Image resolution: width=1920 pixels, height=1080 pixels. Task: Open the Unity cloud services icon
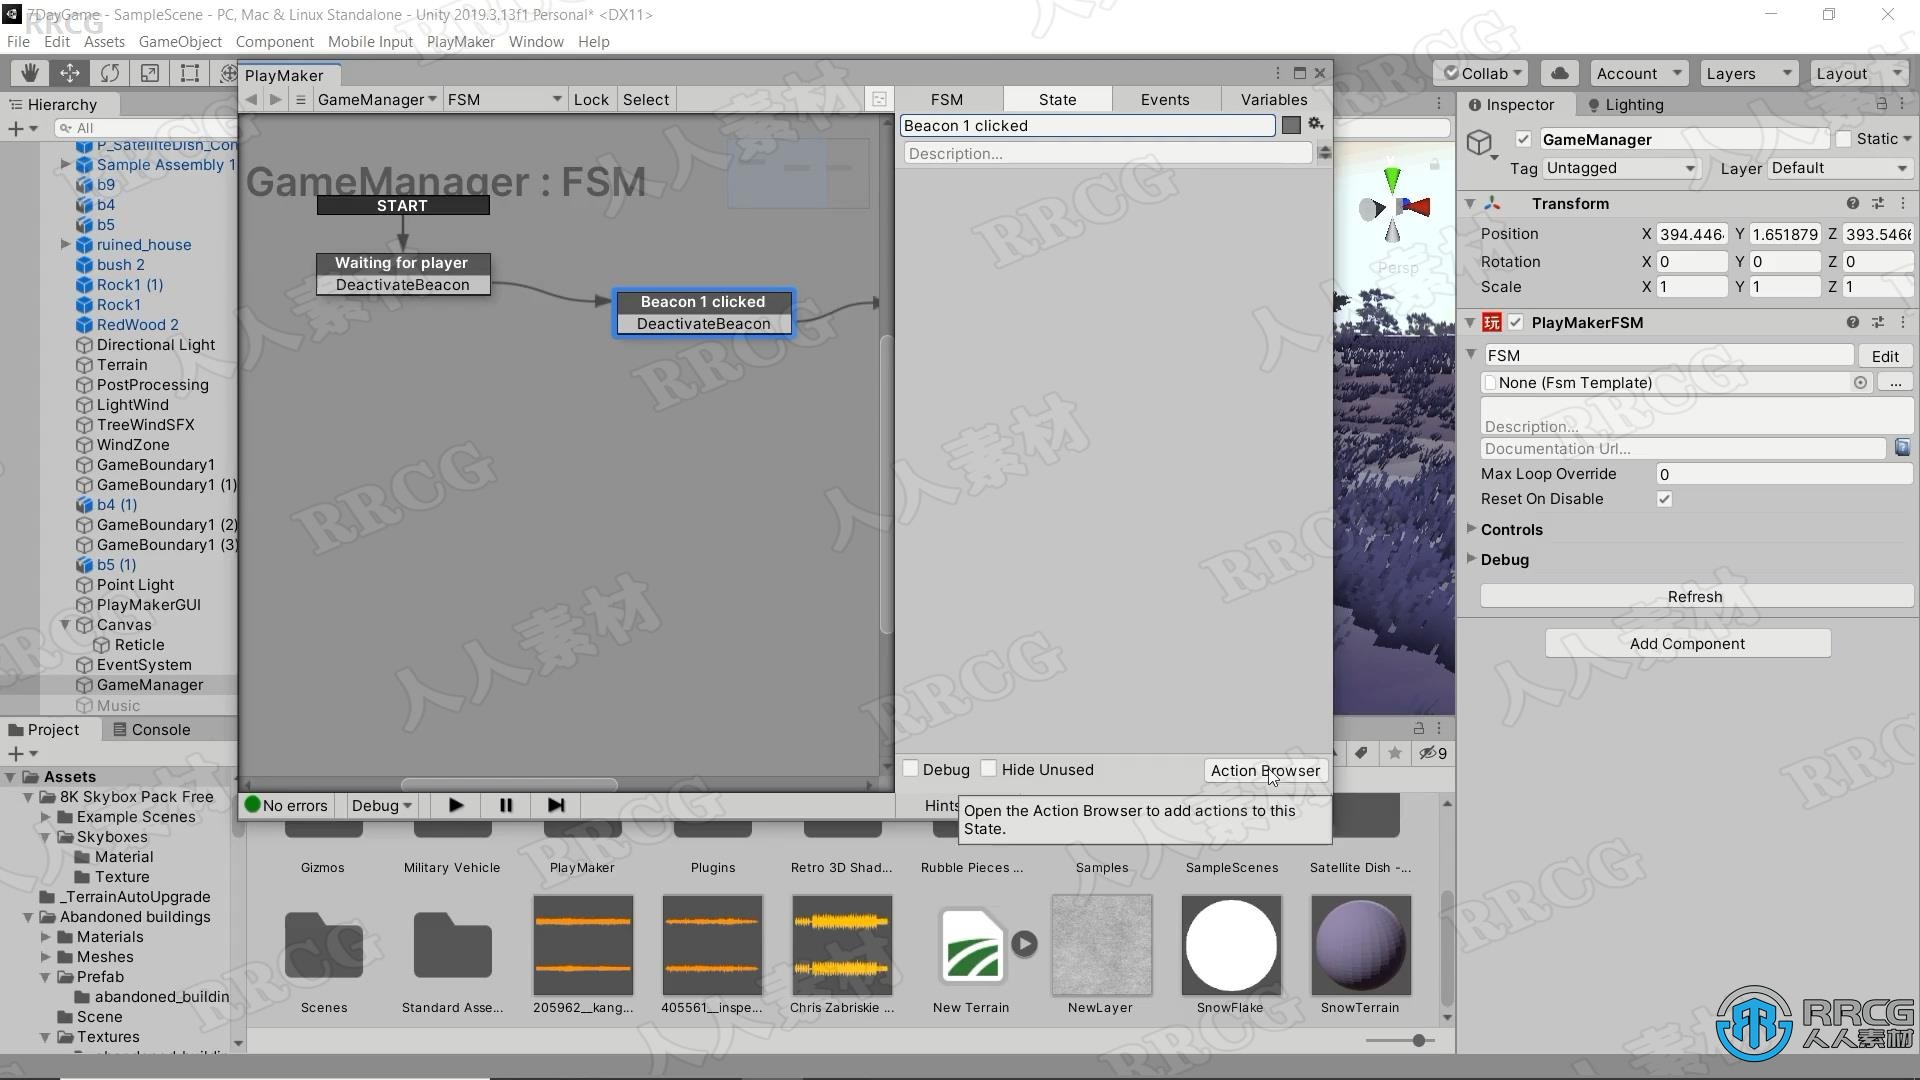point(1559,73)
